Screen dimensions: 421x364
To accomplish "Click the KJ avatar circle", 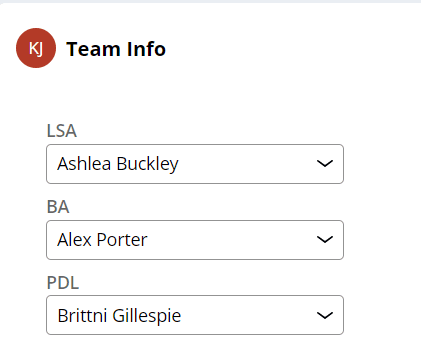I will coord(36,48).
